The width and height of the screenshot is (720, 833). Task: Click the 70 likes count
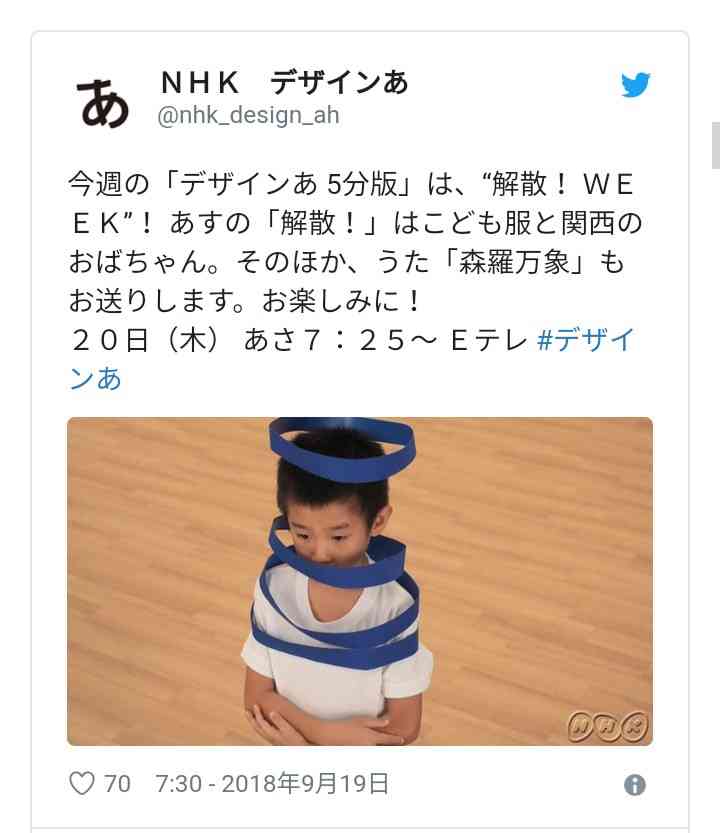coord(117,784)
